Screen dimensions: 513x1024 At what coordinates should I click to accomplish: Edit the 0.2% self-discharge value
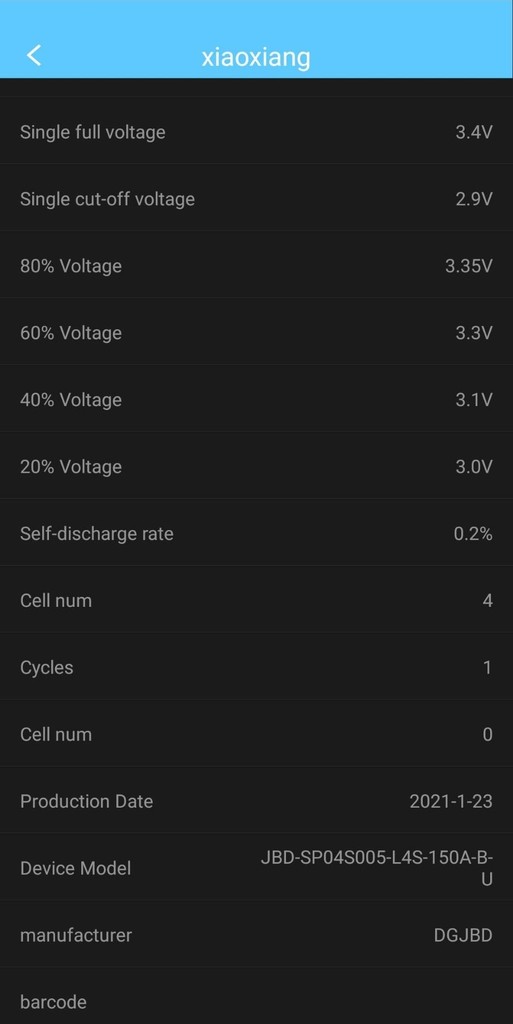[473, 534]
